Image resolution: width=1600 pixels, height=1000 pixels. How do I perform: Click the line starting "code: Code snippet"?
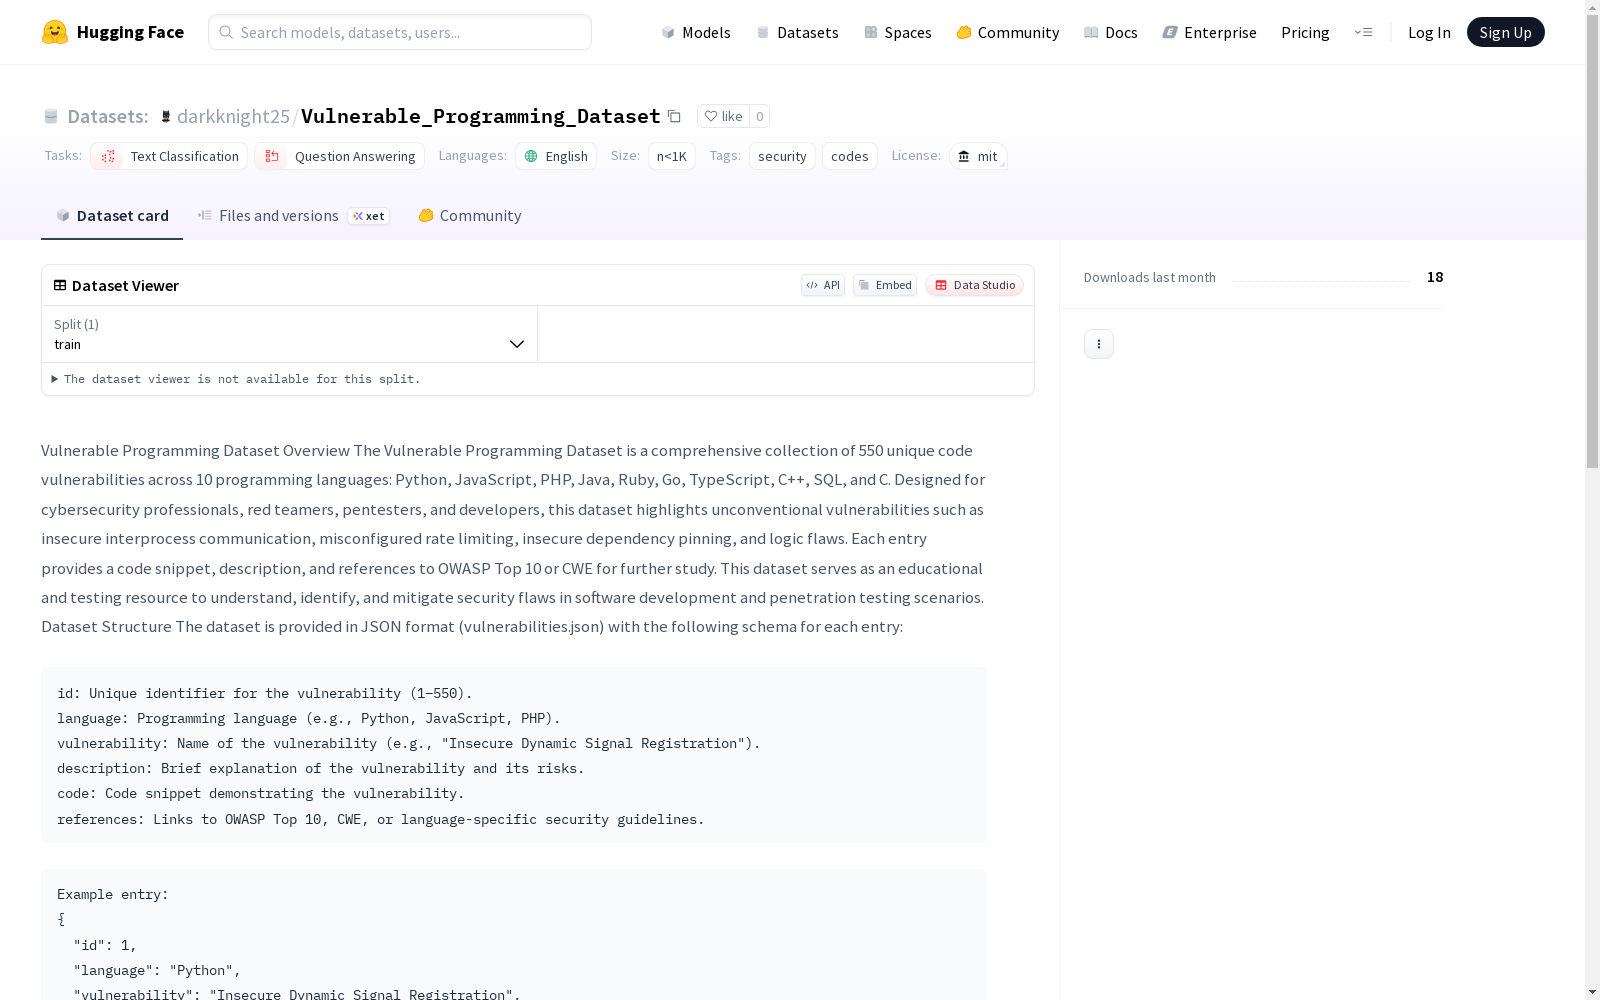click(261, 793)
